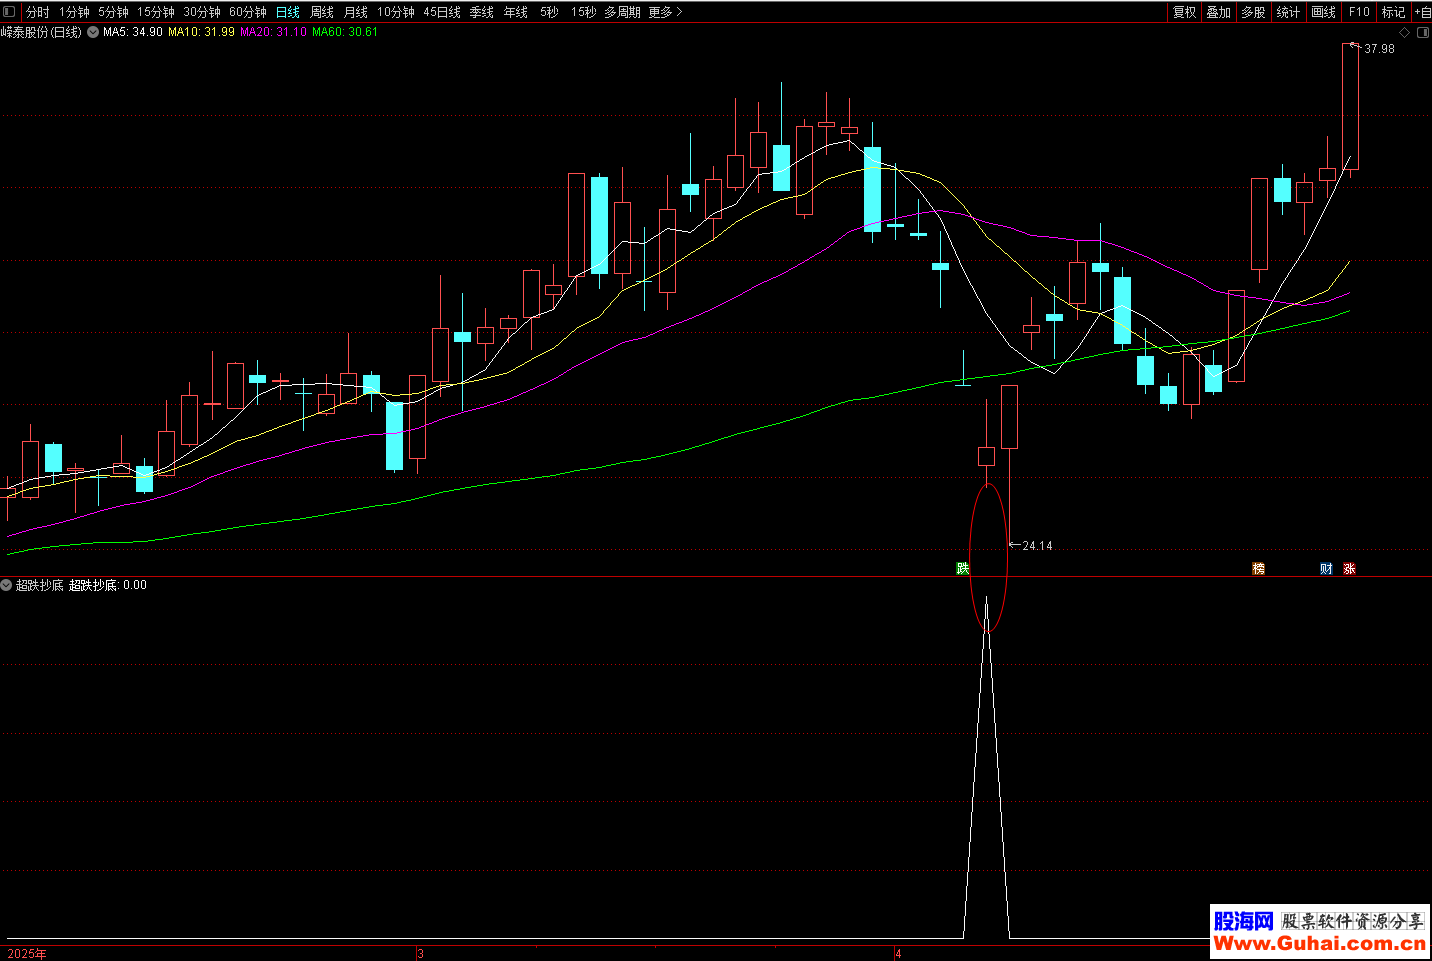Activate the 画线 drawing tools button
Viewport: 1432px width, 961px height.
[x=1323, y=12]
